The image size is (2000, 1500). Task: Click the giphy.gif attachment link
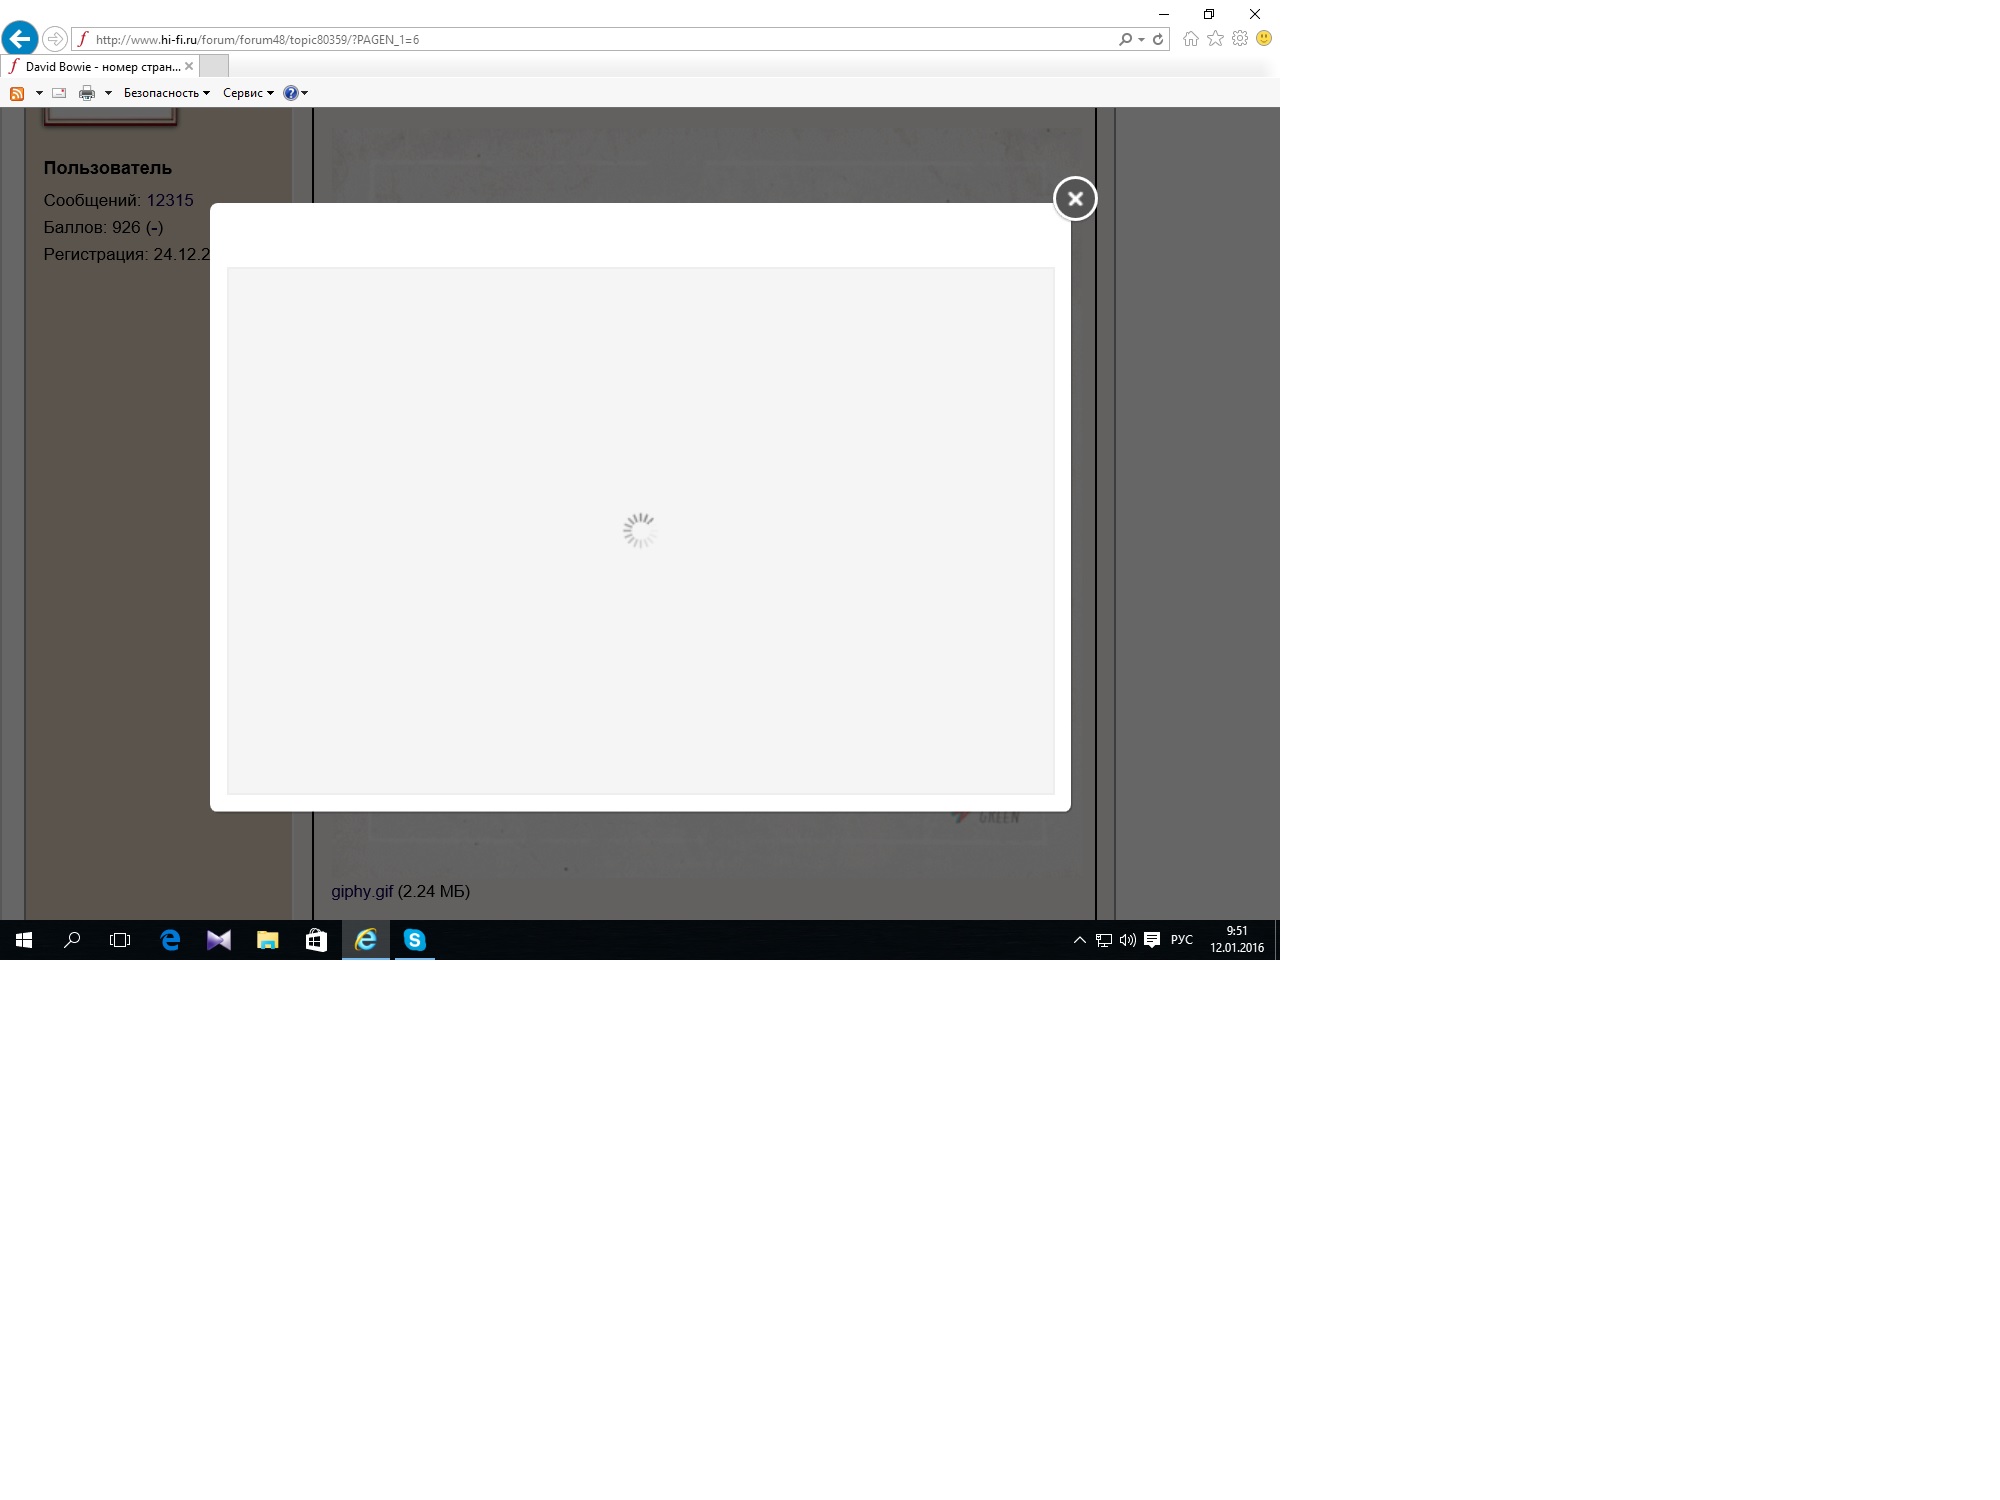(x=362, y=891)
